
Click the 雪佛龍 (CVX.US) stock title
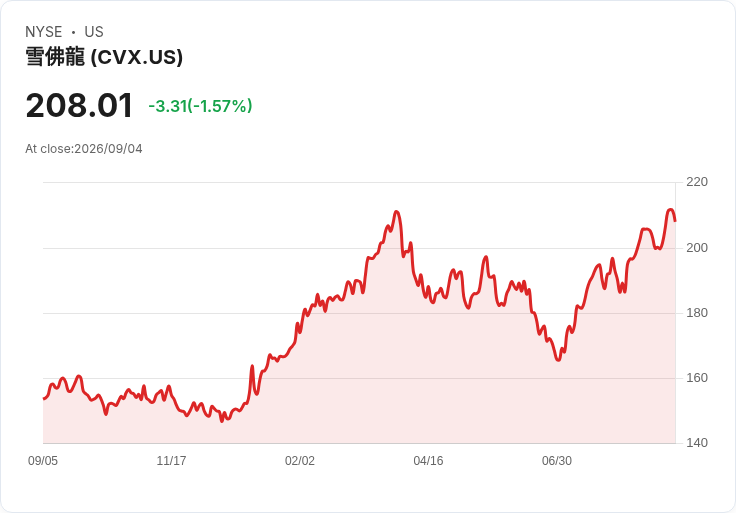coord(104,57)
